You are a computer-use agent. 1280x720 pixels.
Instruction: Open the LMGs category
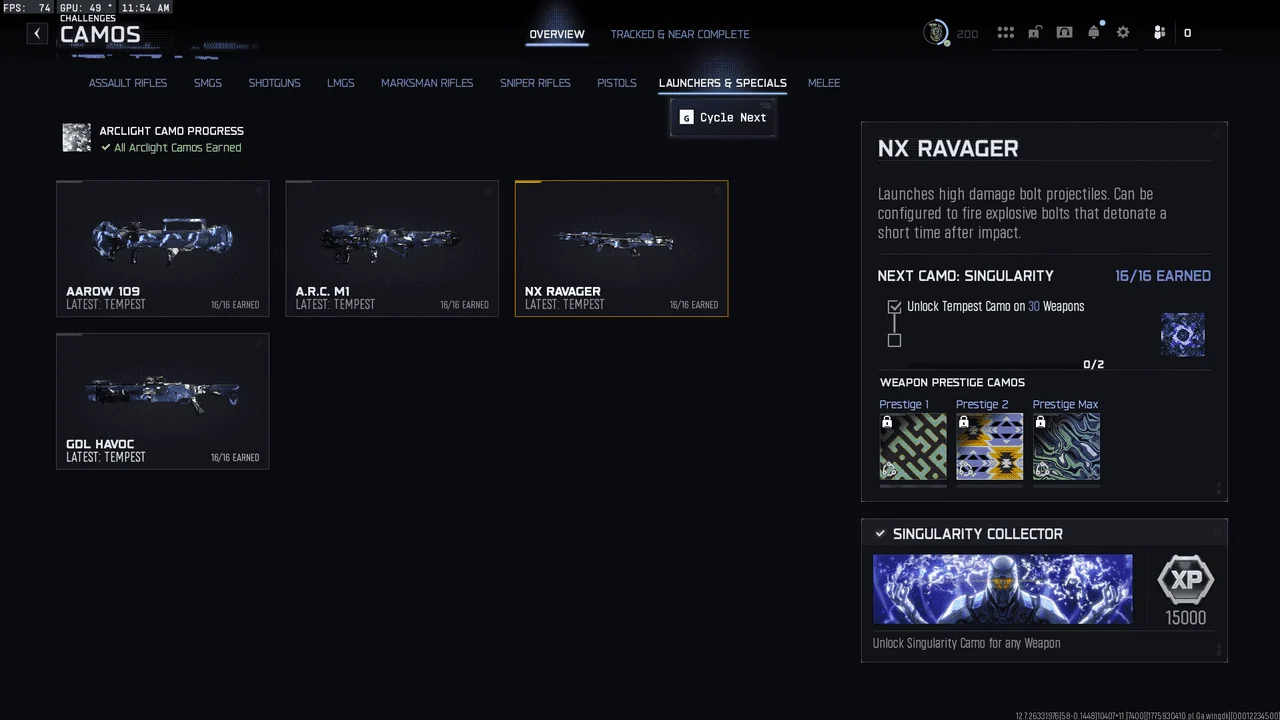(341, 83)
